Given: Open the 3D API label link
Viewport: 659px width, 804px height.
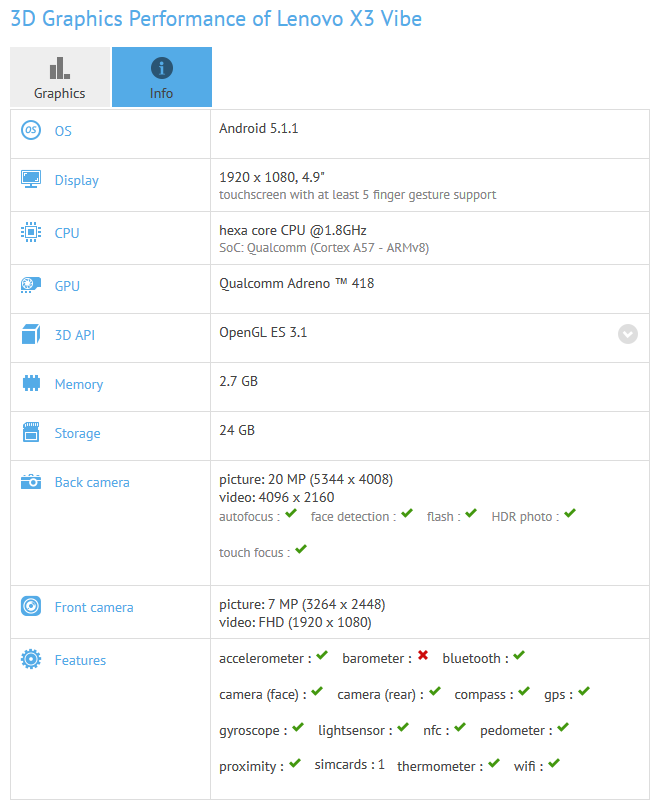Looking at the screenshot, I should pos(75,335).
